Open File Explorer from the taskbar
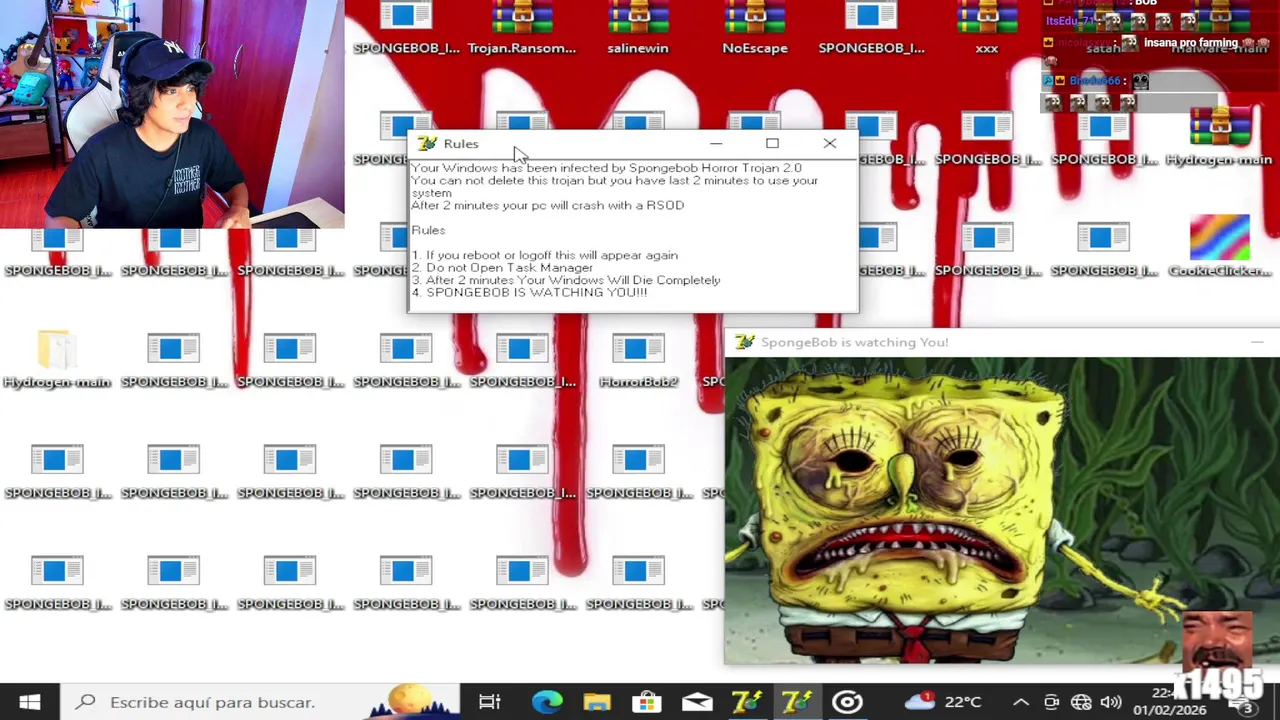 point(597,702)
